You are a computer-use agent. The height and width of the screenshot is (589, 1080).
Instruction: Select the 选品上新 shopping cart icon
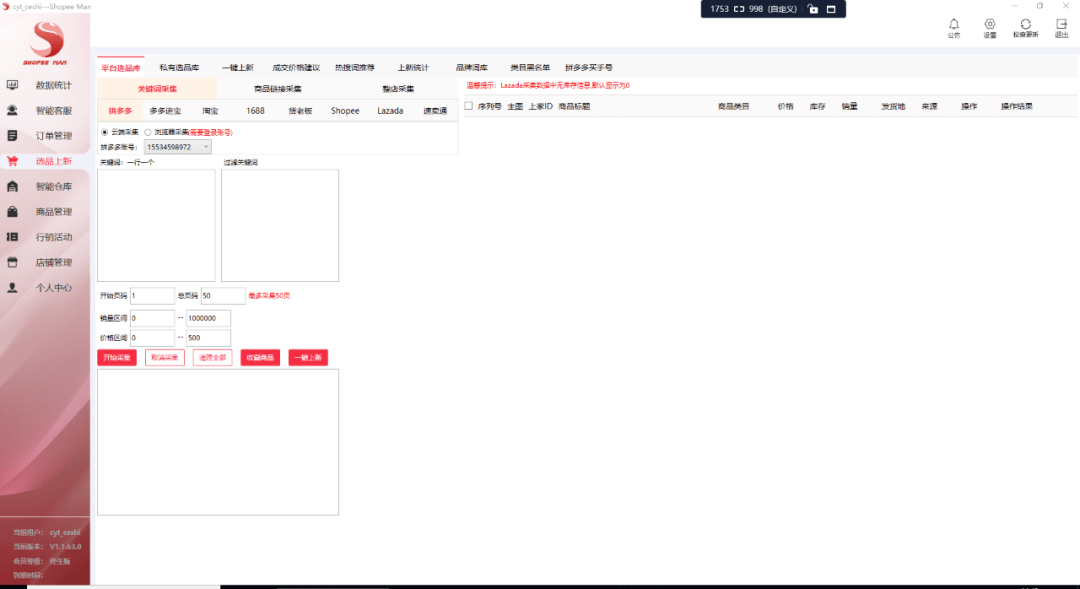(12, 161)
